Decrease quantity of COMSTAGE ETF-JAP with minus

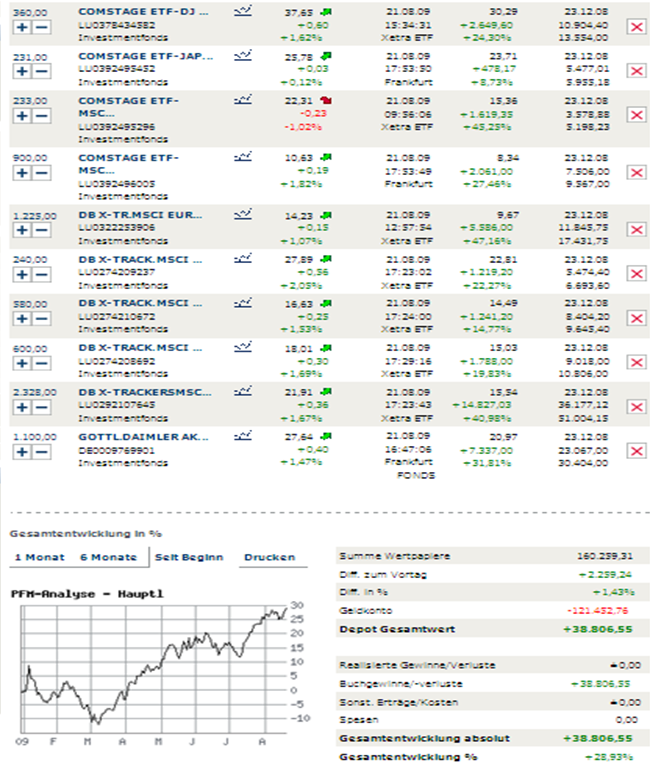42,71
